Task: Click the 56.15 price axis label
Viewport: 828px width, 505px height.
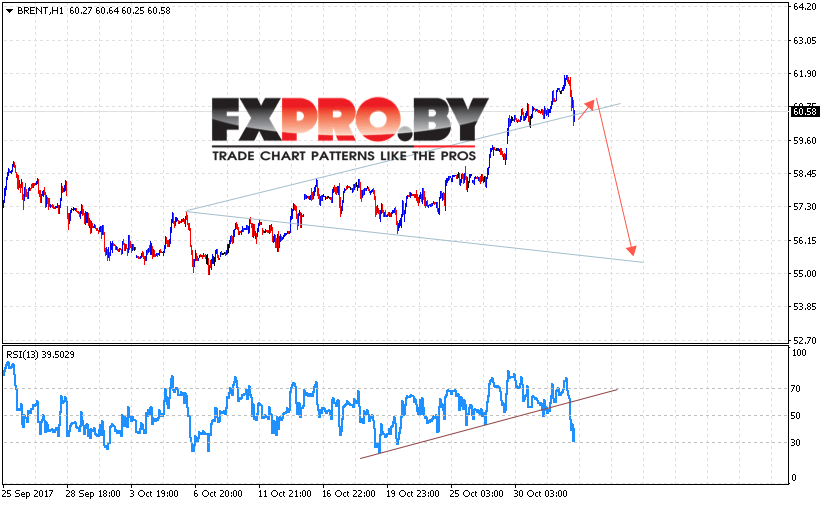Action: [805, 240]
